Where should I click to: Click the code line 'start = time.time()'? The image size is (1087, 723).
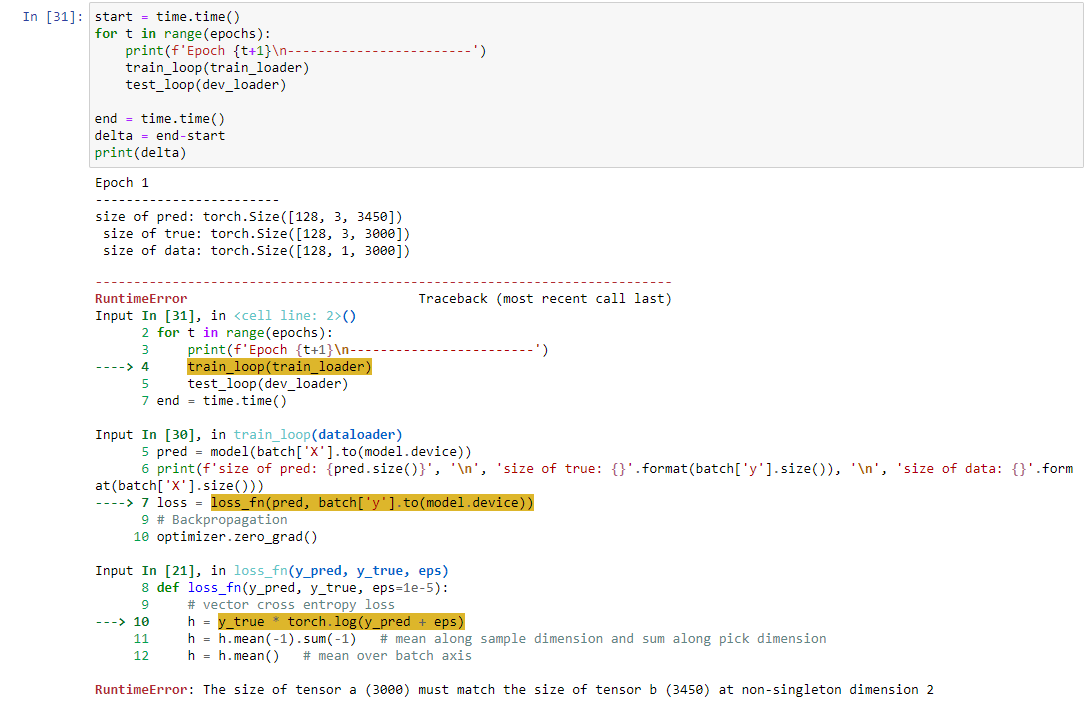[x=167, y=17]
